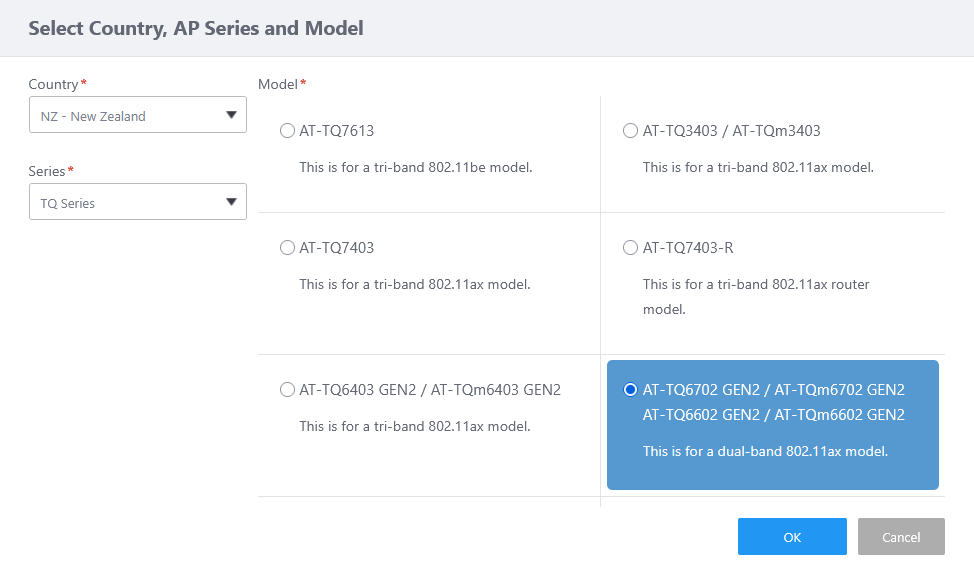The image size is (974, 569).
Task: Click the 'TQ Series' selection text
Action: pos(68,203)
